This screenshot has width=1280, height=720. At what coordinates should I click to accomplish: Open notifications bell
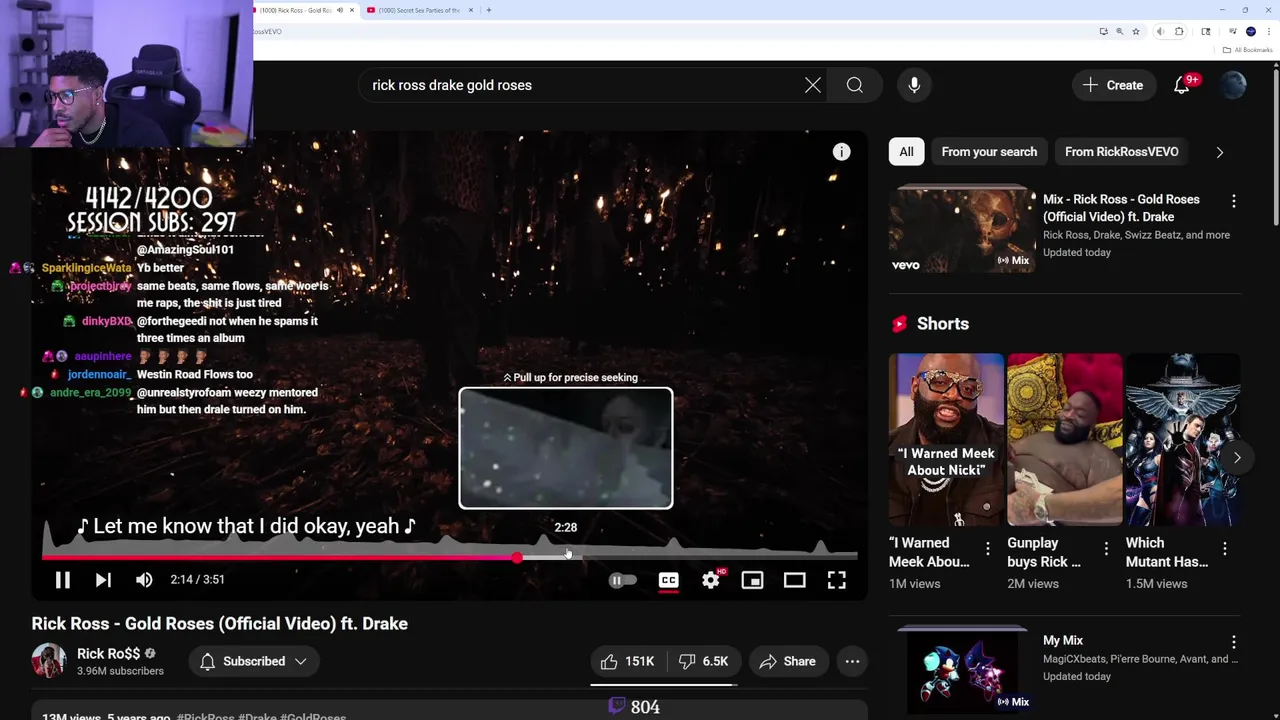[1182, 85]
